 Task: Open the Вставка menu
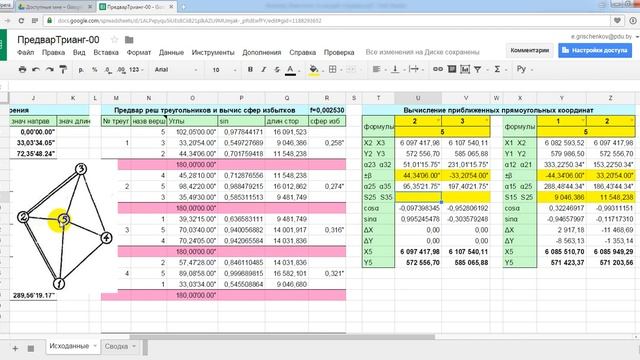pos(106,52)
